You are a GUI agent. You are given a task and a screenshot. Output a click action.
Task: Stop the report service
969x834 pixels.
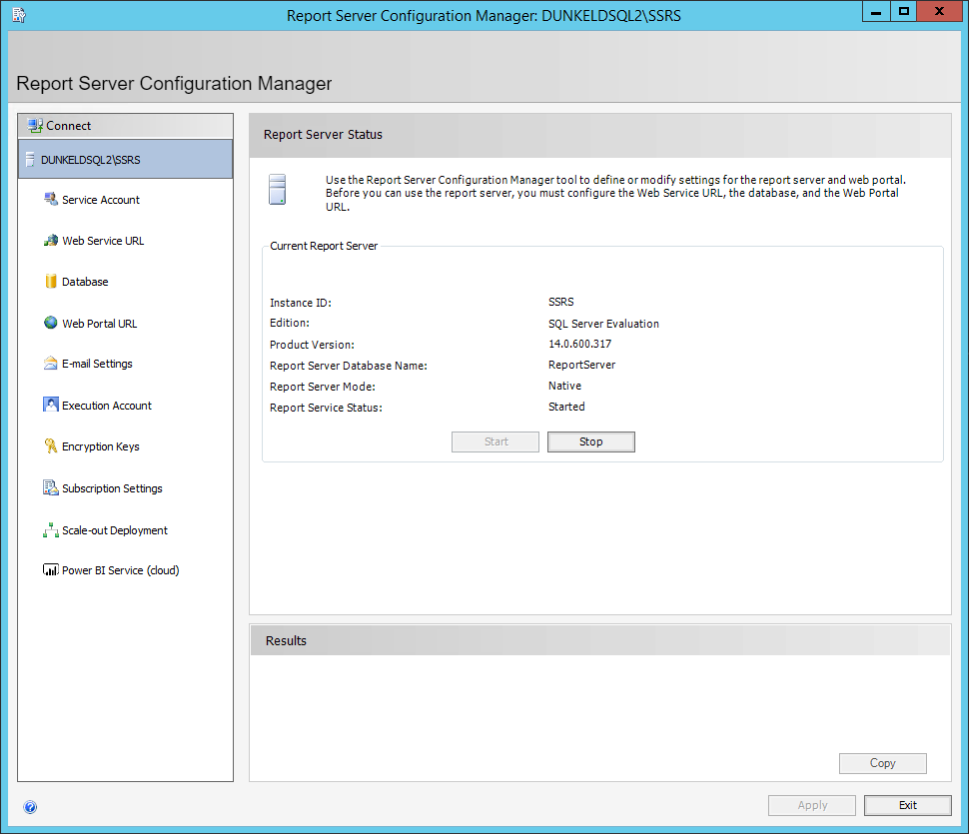pos(591,442)
